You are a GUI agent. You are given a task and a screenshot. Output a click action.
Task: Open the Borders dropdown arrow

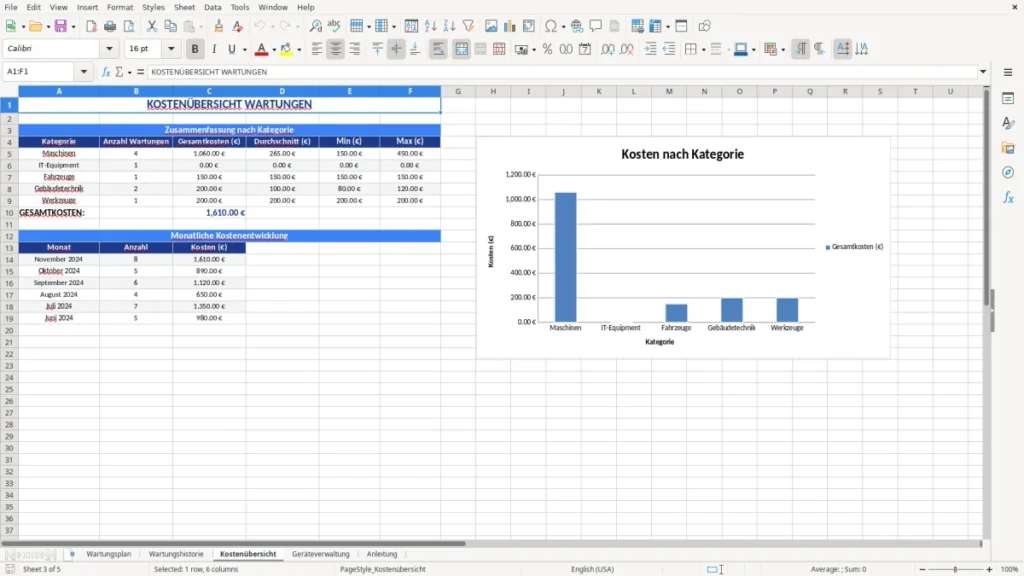coord(703,50)
